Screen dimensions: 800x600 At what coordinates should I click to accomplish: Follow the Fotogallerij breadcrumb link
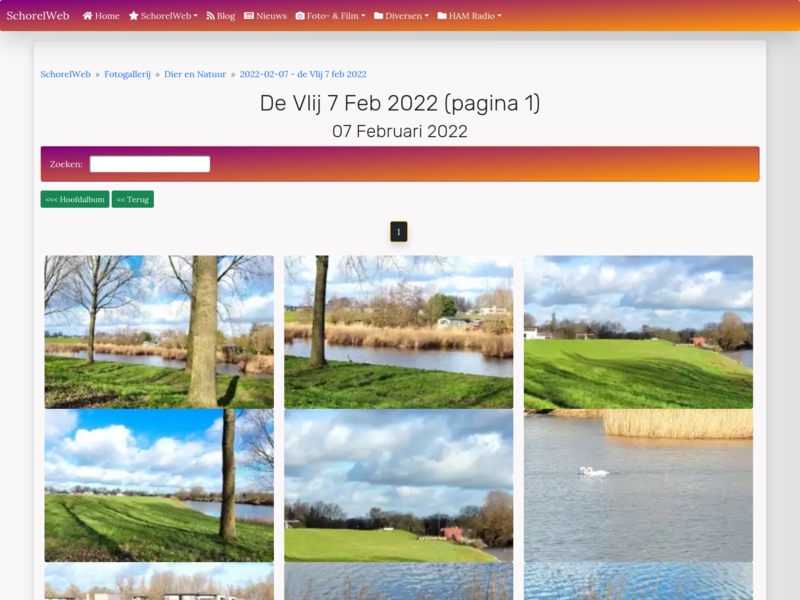coord(128,74)
